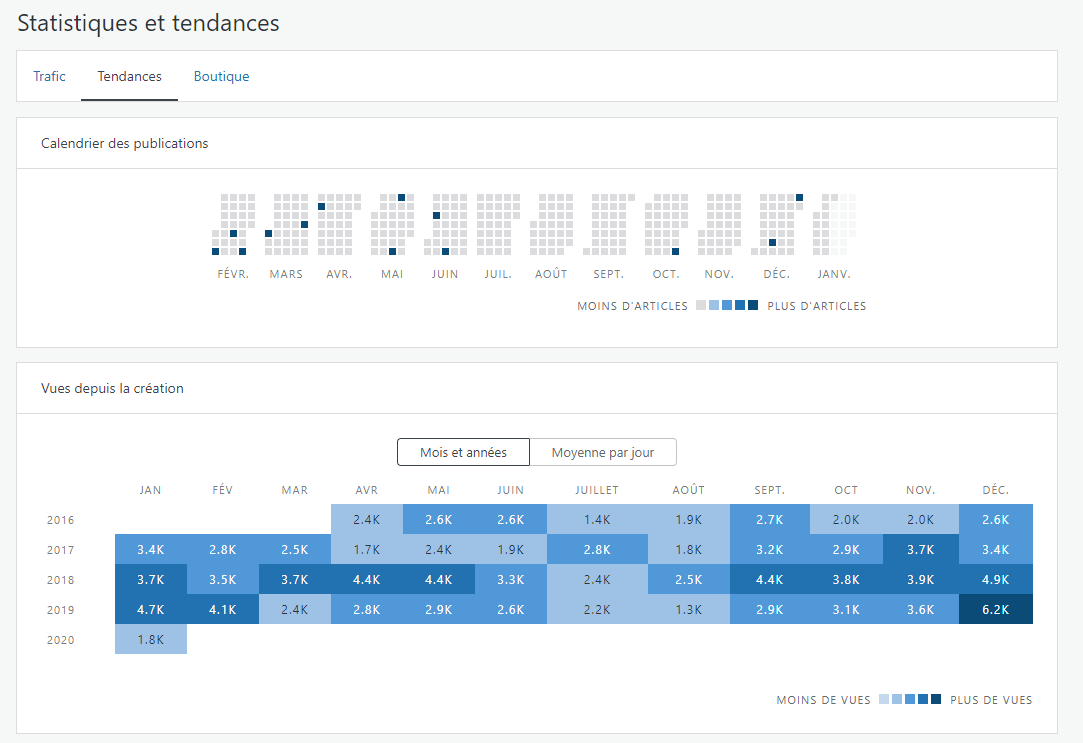Click the dark-blue post day at top of December calendar
The image size is (1083, 743).
click(799, 197)
